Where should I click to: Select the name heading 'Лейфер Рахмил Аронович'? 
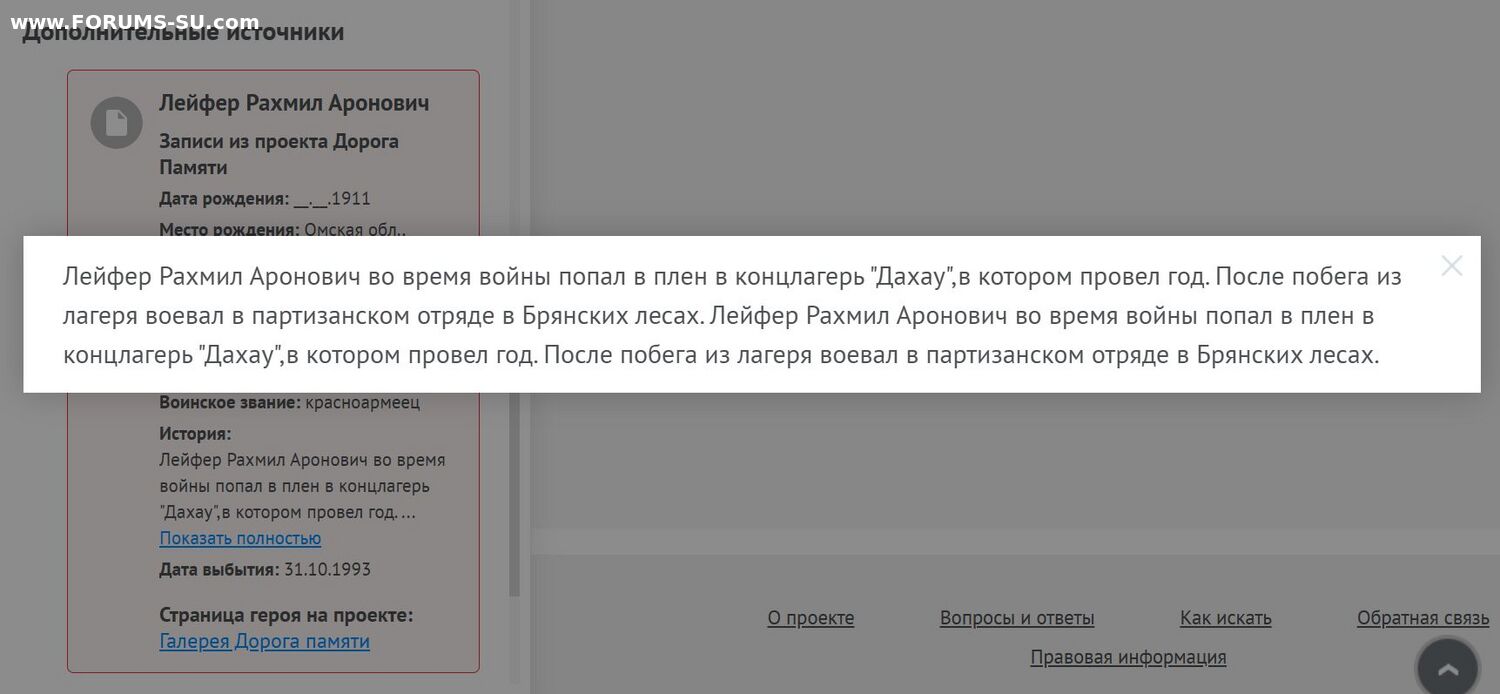tap(294, 103)
